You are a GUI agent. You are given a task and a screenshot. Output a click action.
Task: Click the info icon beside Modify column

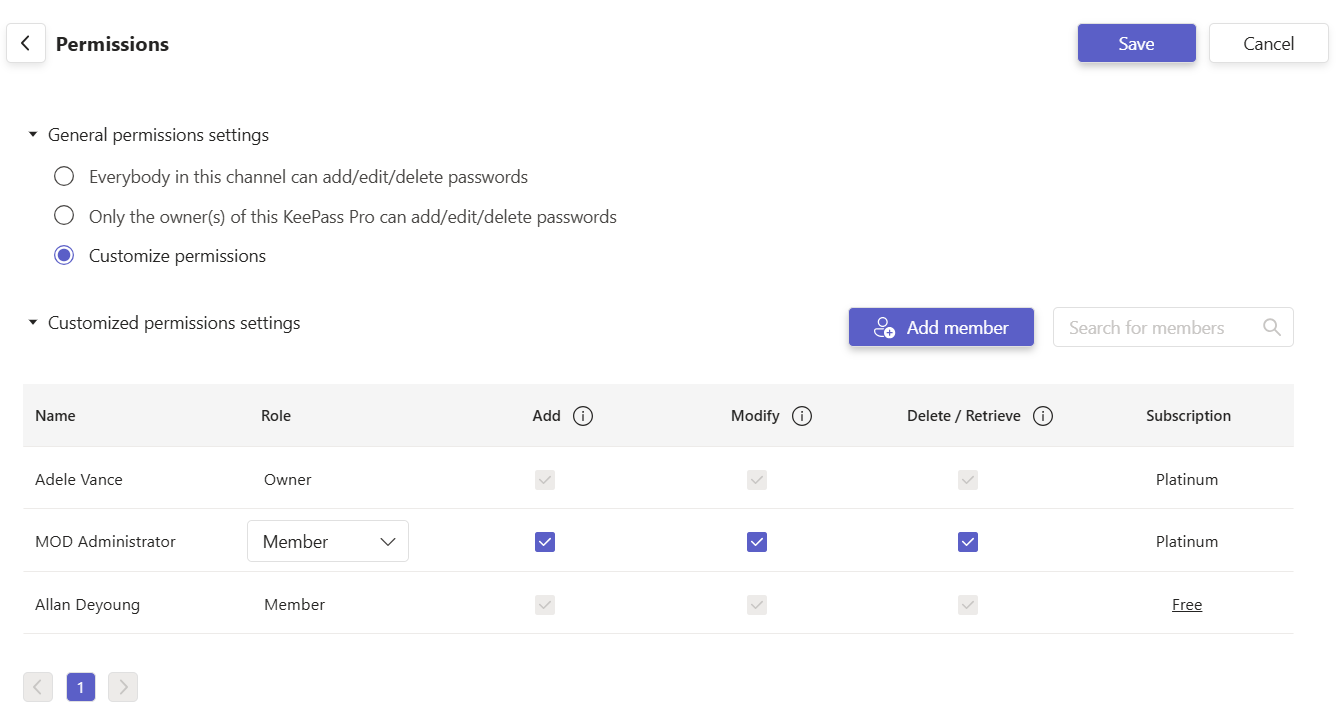(801, 416)
